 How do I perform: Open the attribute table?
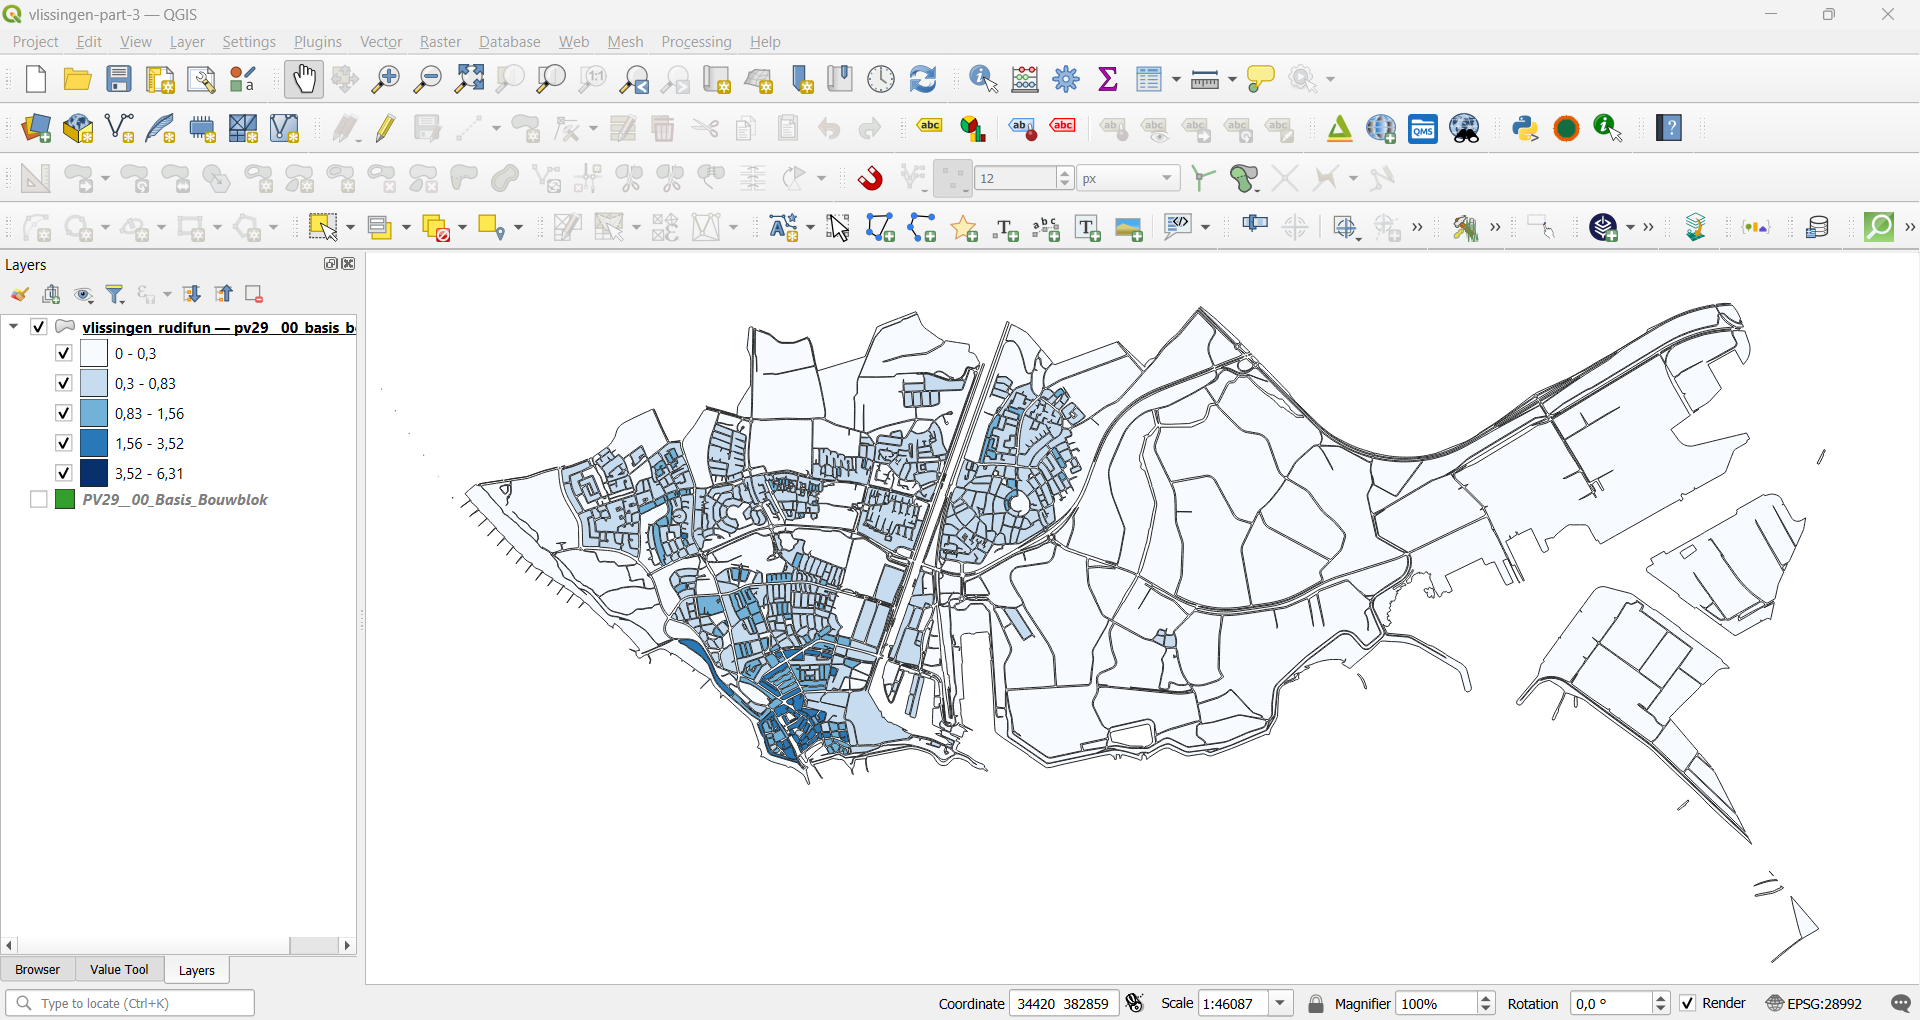1149,79
